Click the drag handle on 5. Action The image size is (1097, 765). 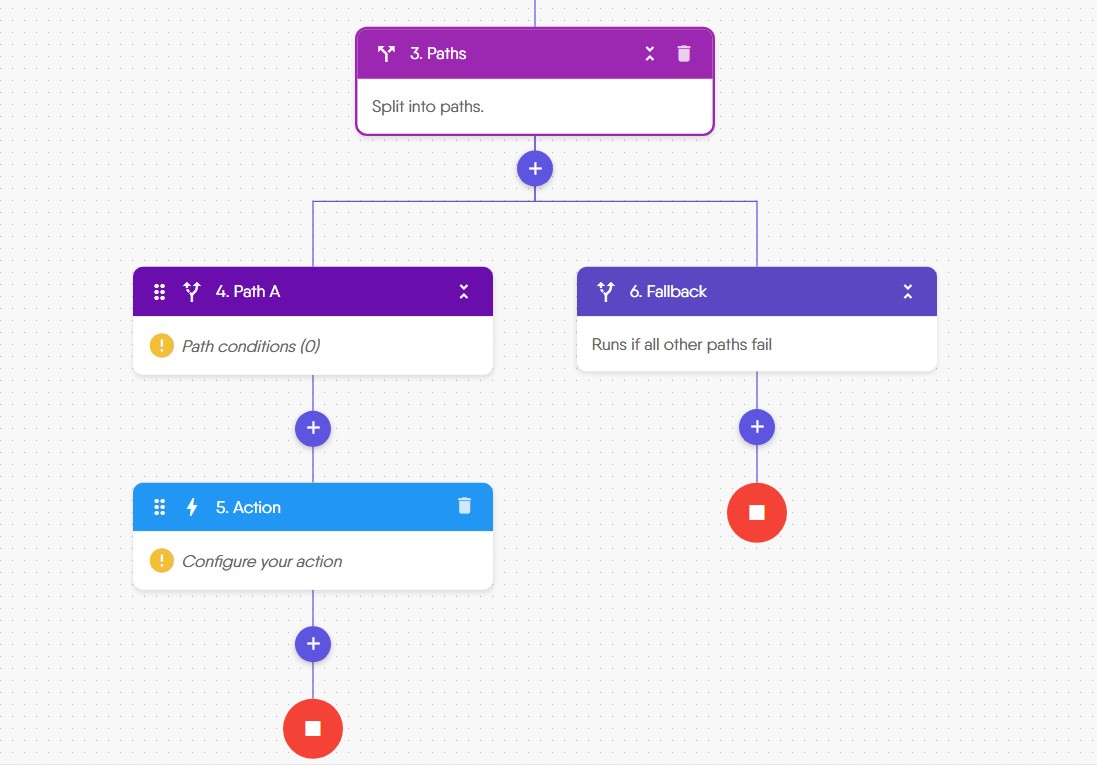pos(159,508)
